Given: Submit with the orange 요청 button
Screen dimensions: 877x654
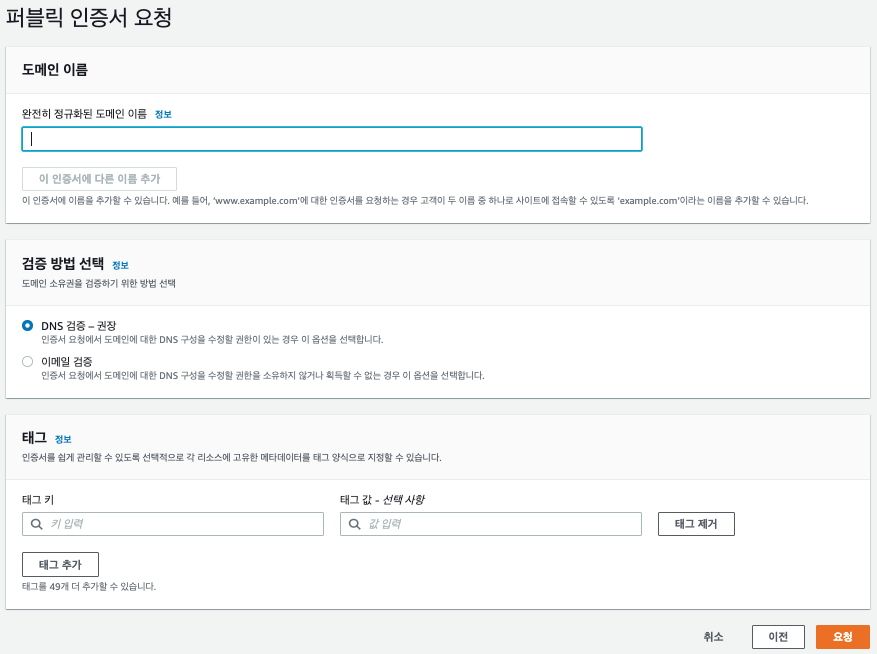Looking at the screenshot, I should (842, 637).
